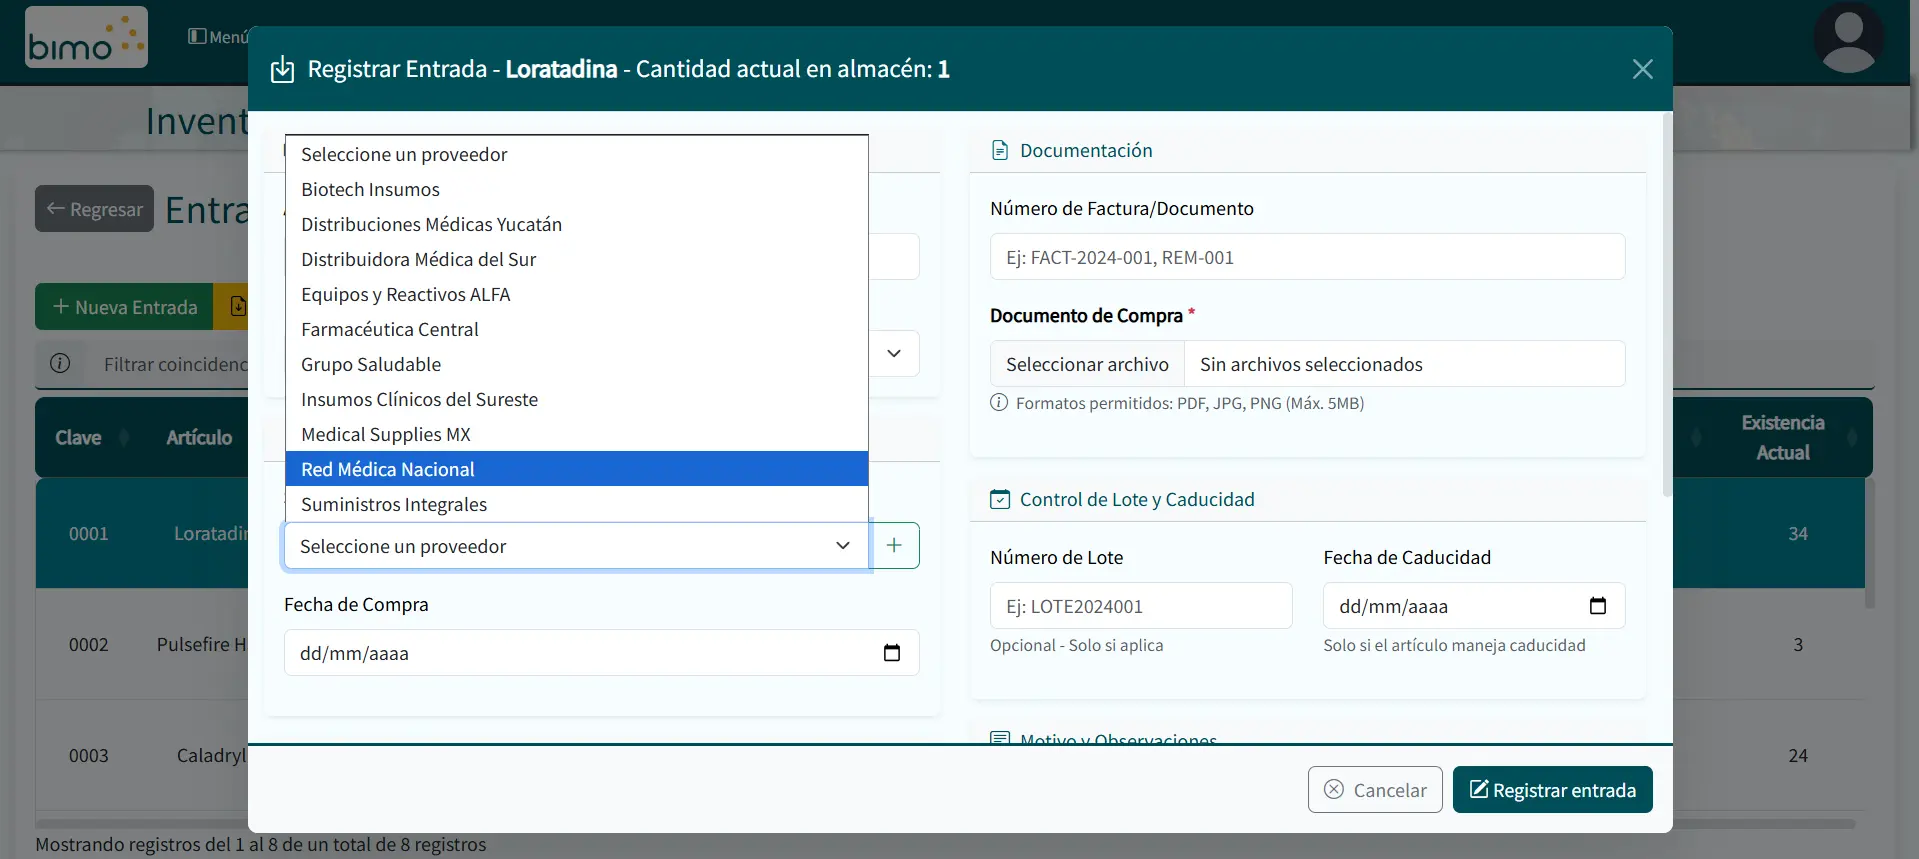1919x859 pixels.
Task: Click yellow button next to Nueva Entrada
Action: coord(232,307)
